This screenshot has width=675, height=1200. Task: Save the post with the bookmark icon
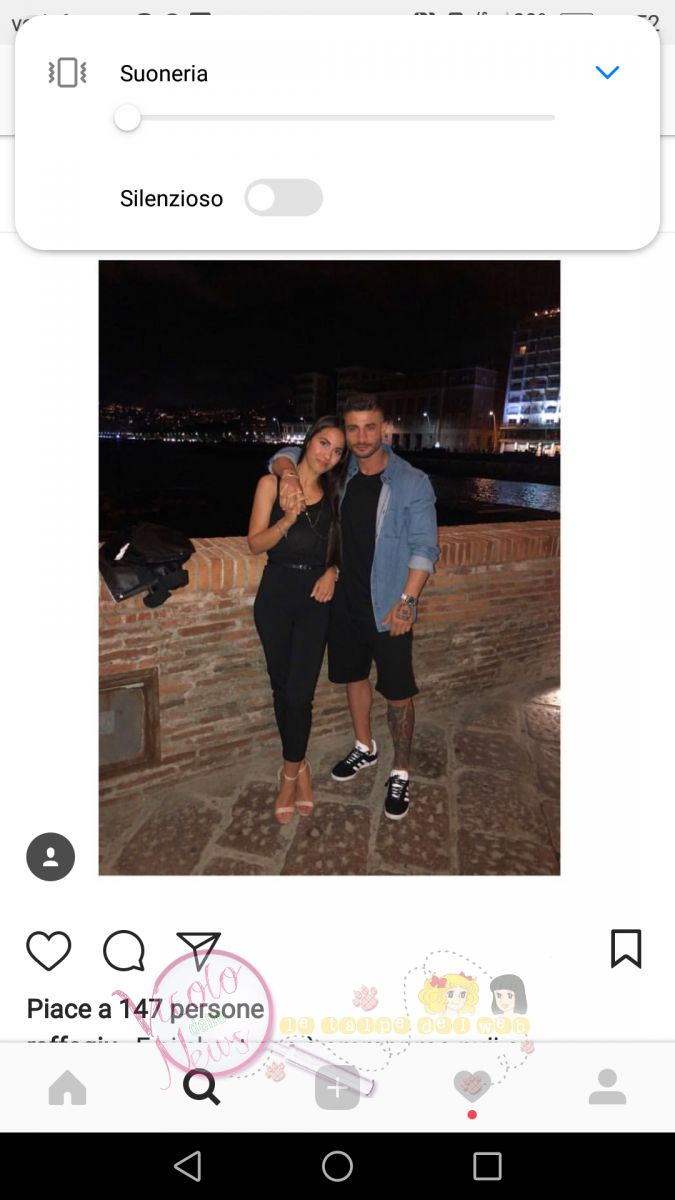tap(626, 949)
